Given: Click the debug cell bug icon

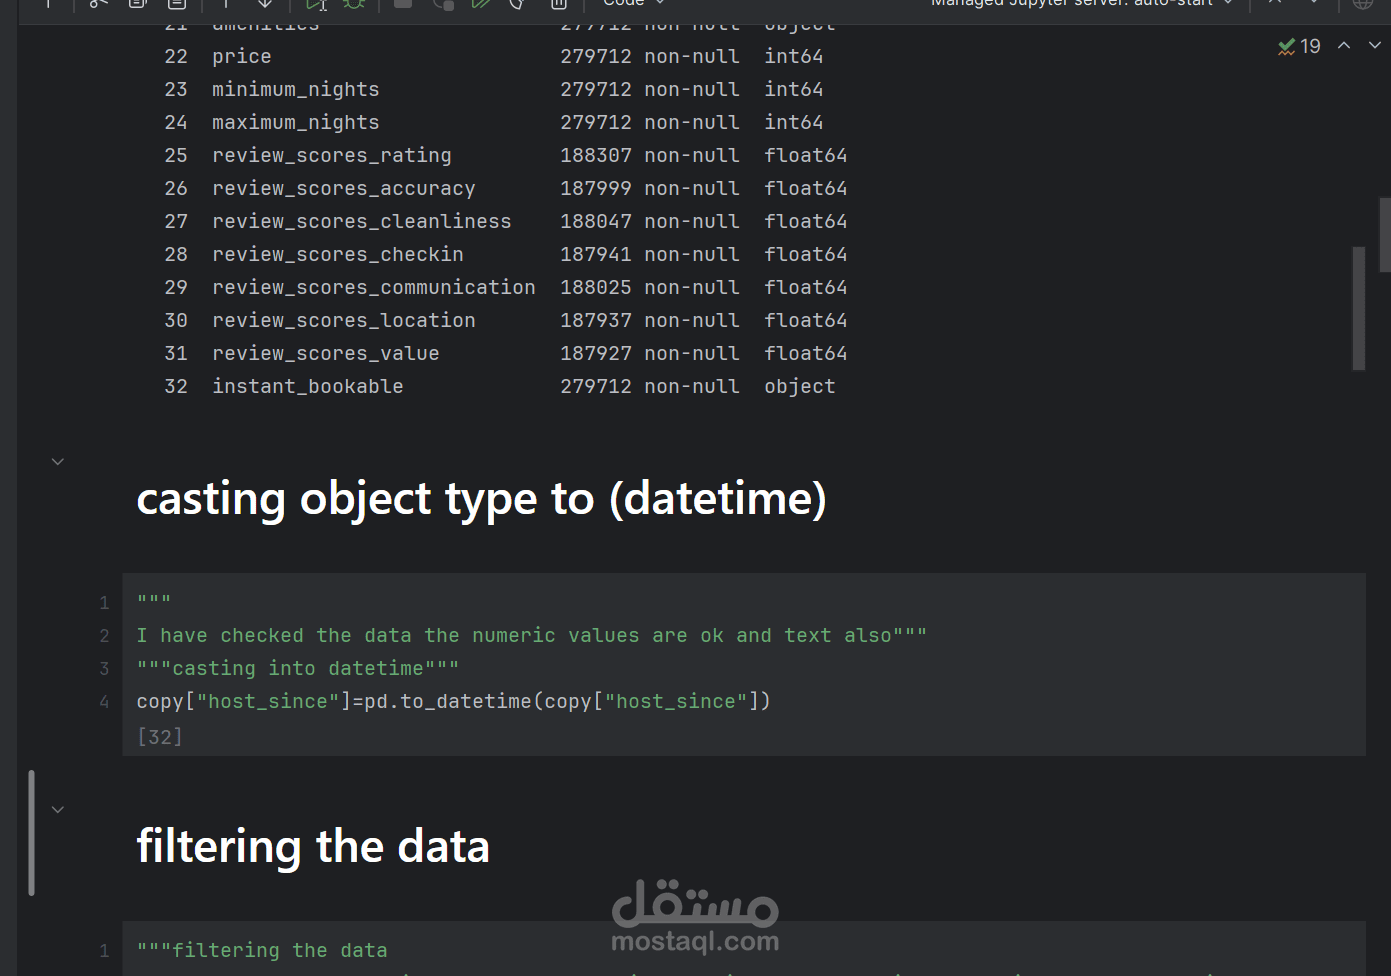Looking at the screenshot, I should [354, 4].
